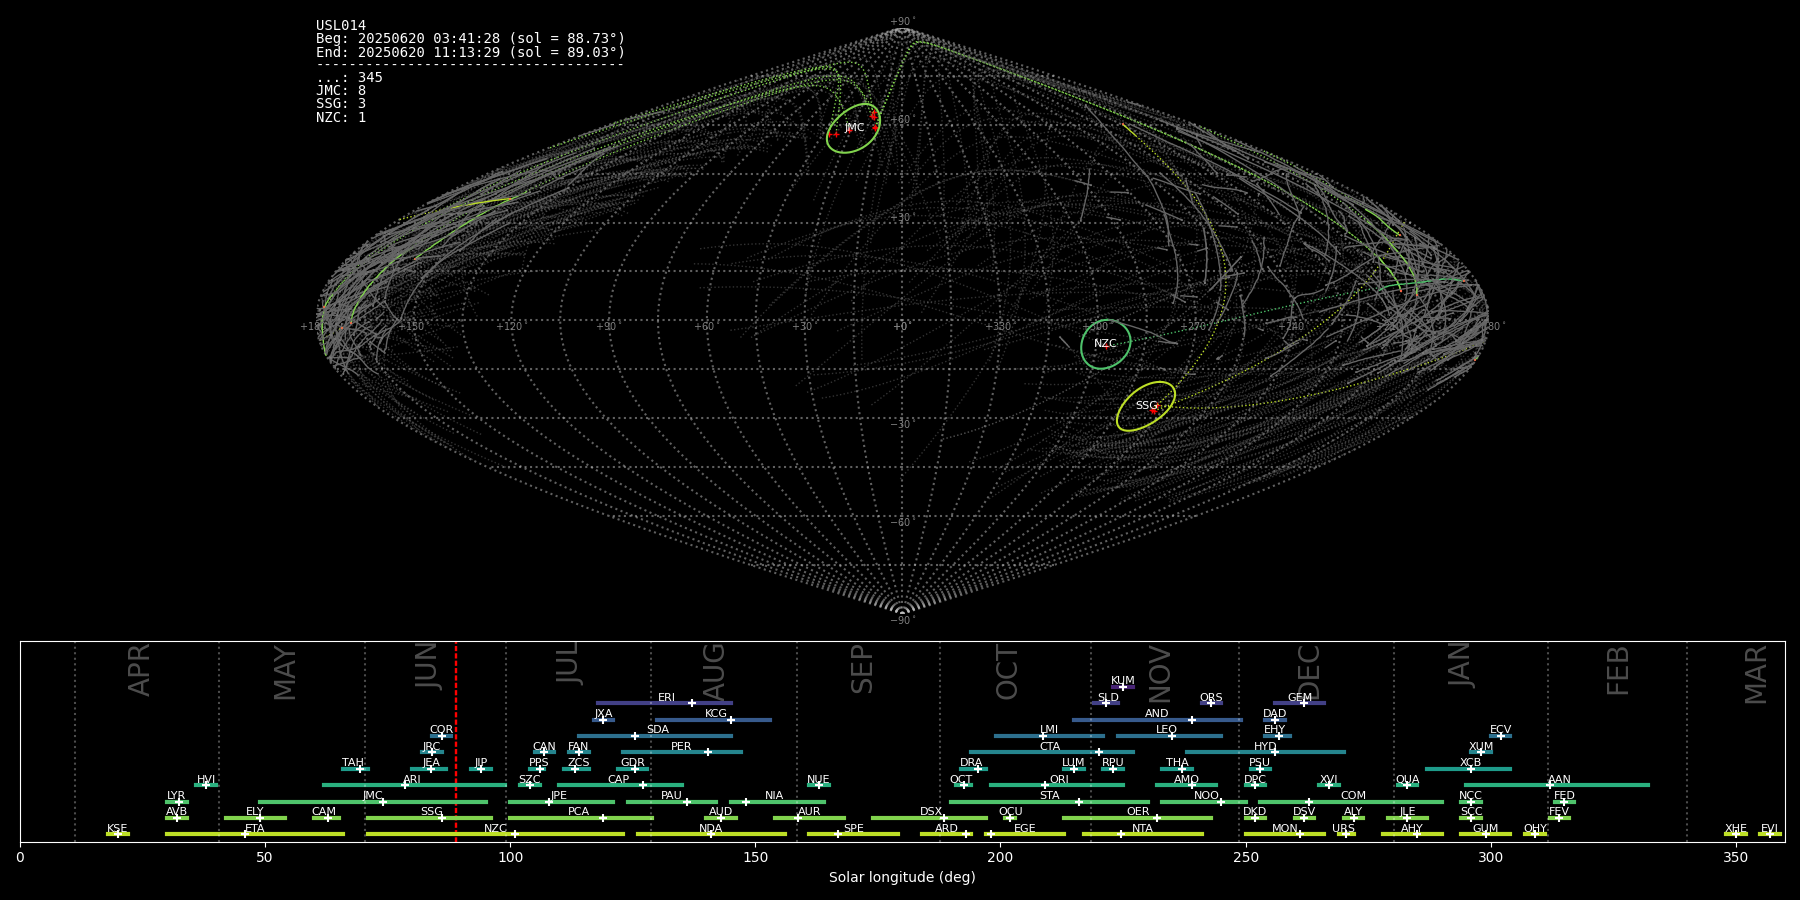The height and width of the screenshot is (900, 1800).
Task: Select the XHE shower label in timeline
Action: tap(1736, 829)
